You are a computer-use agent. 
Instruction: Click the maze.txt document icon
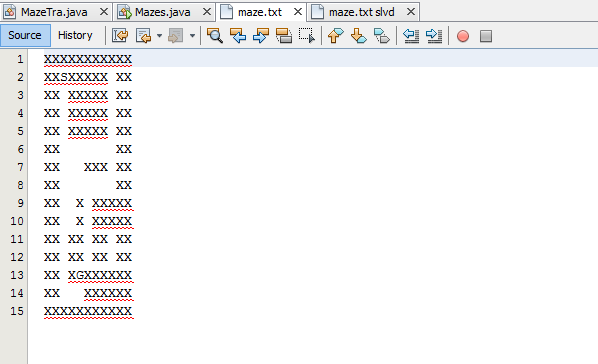click(x=227, y=12)
